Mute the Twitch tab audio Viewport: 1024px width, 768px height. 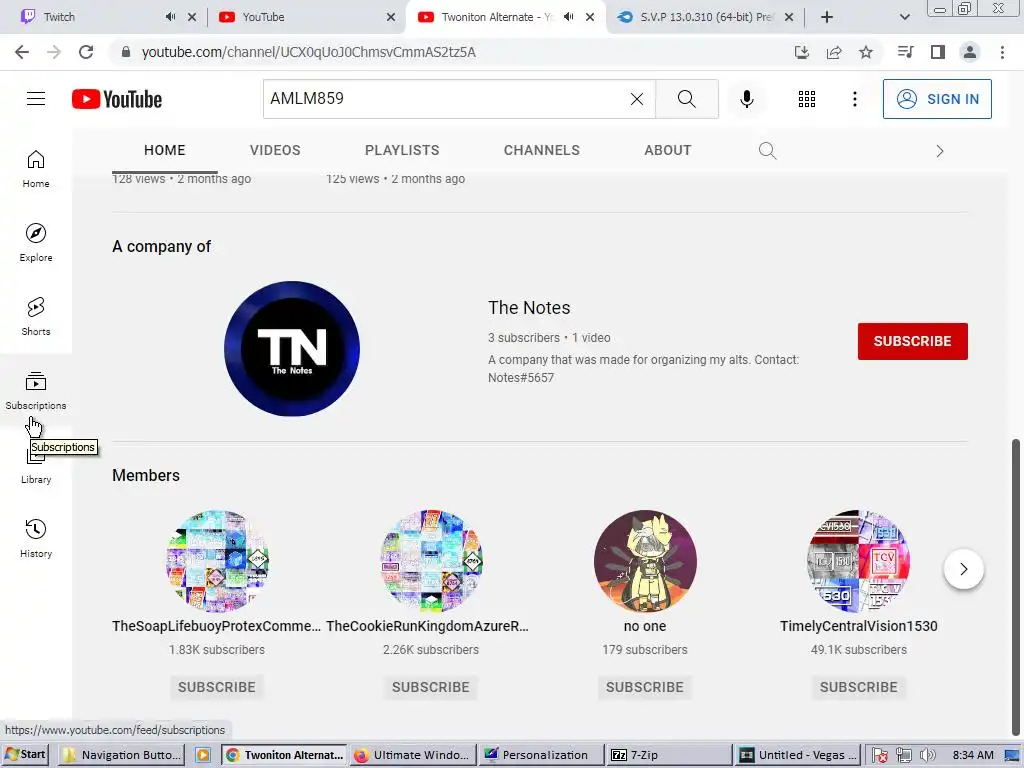click(x=170, y=17)
